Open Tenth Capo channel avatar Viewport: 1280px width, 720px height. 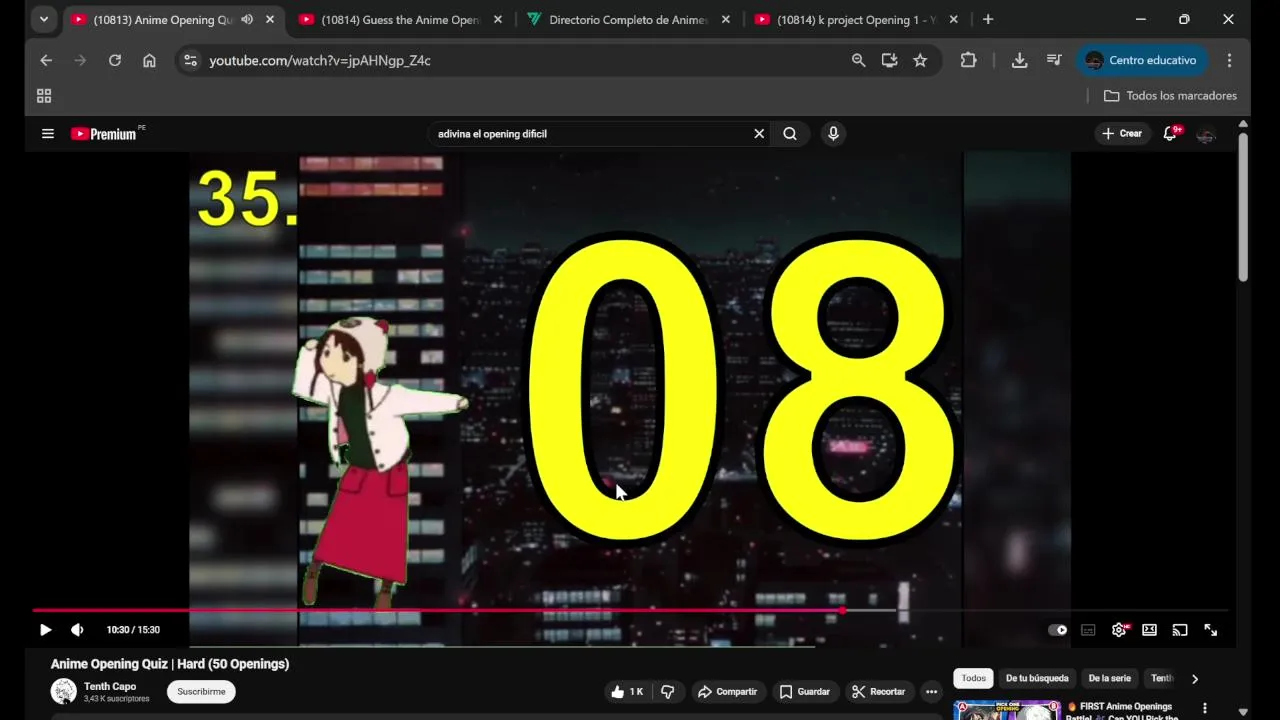click(x=64, y=691)
